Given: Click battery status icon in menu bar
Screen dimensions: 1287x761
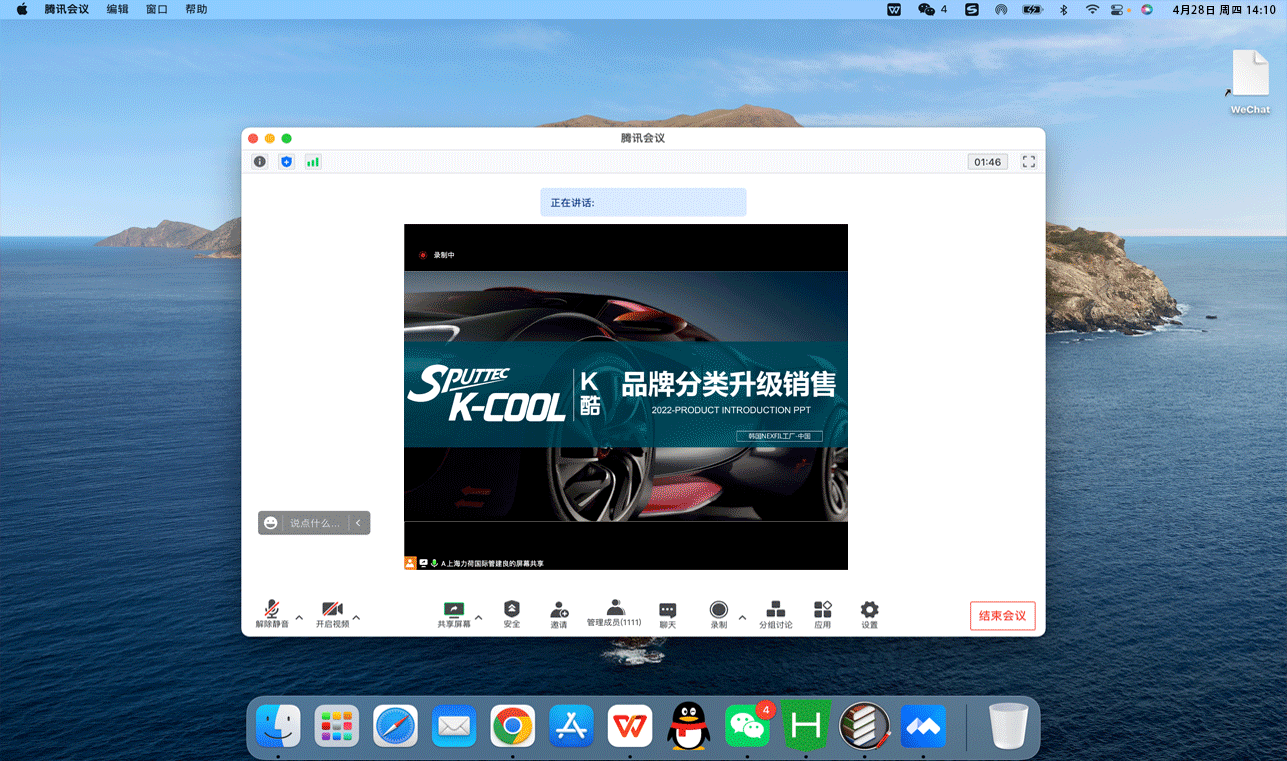Looking at the screenshot, I should pos(1033,9).
